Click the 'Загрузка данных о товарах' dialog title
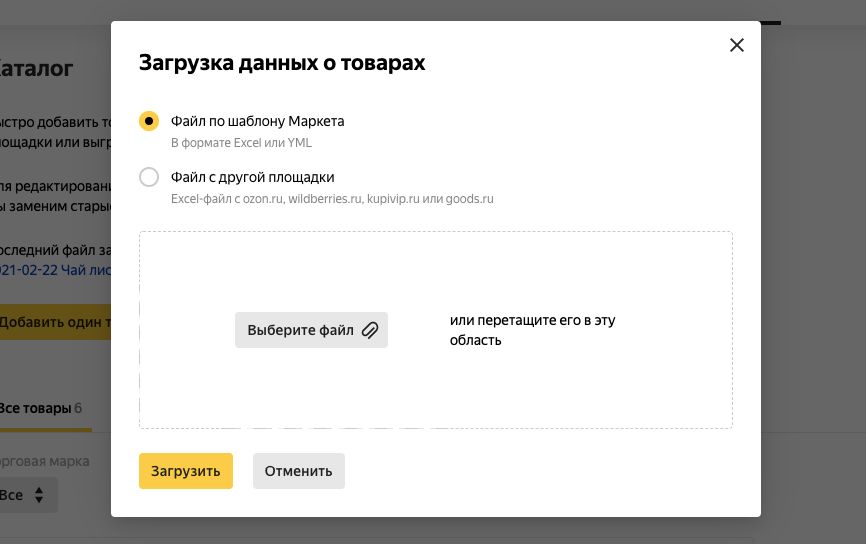Image resolution: width=866 pixels, height=544 pixels. pyautogui.click(x=282, y=63)
